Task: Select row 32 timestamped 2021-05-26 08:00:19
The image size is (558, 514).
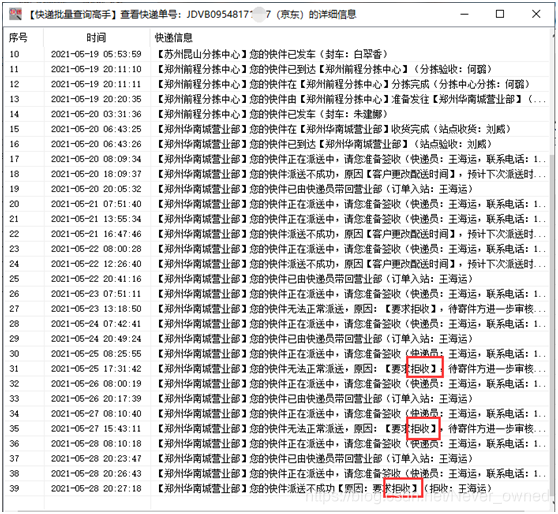Action: (x=276, y=384)
